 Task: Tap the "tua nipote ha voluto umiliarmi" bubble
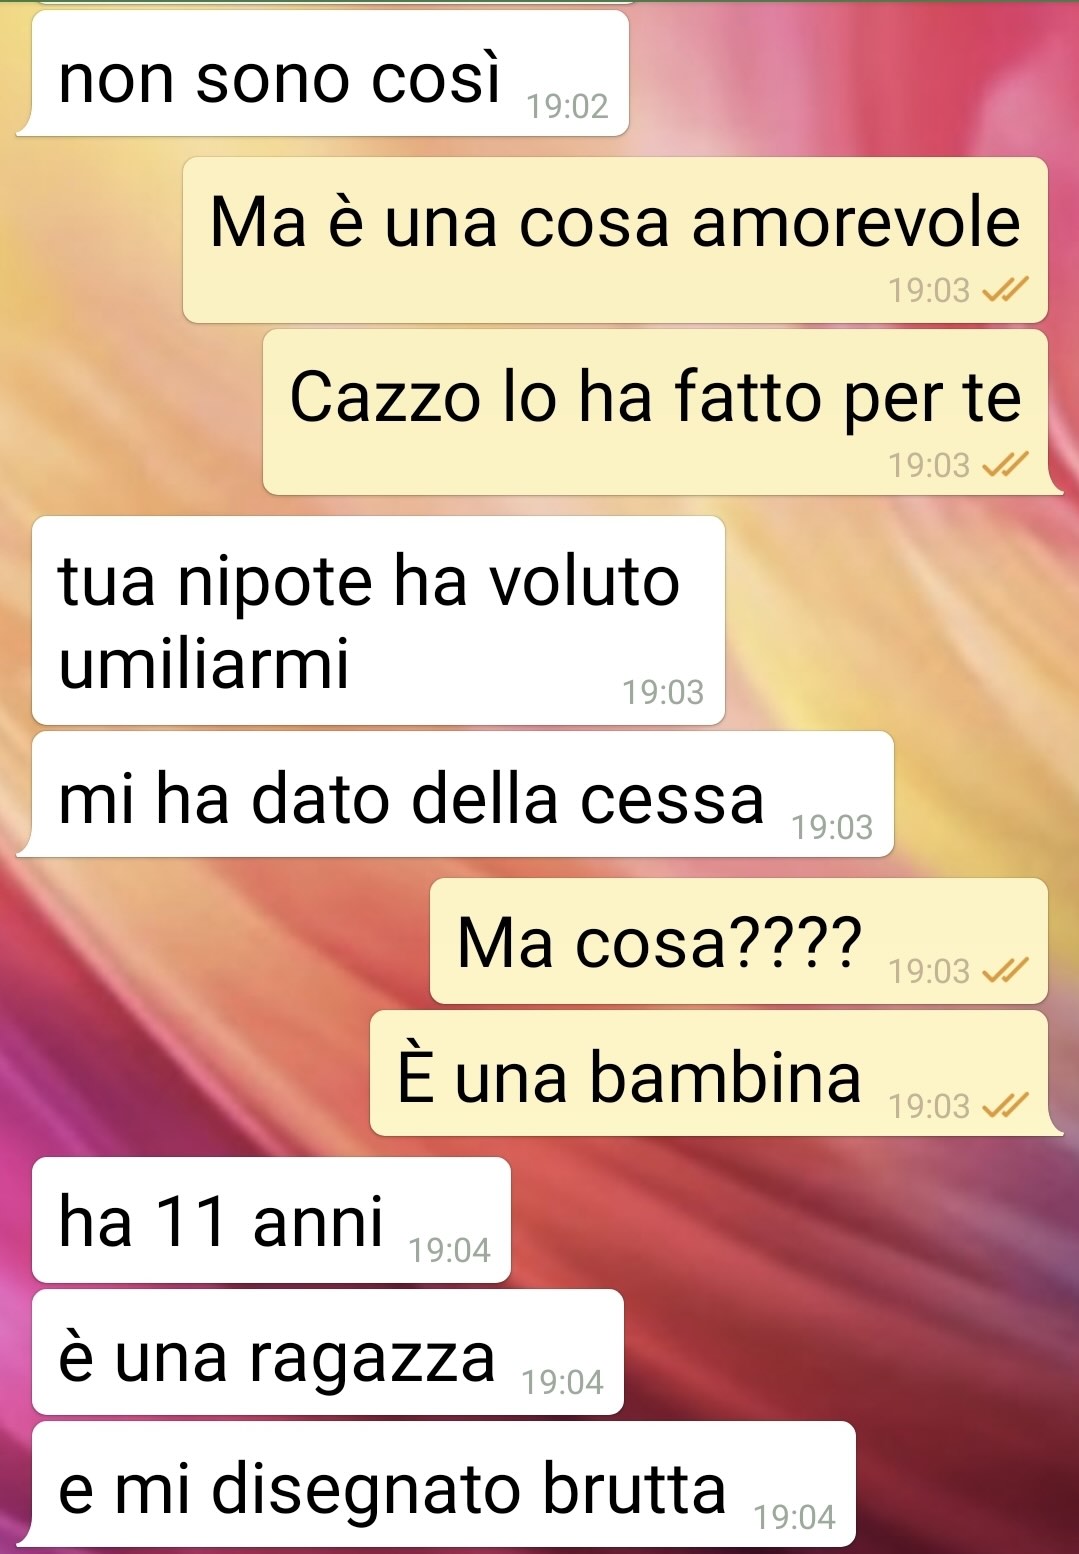point(378,620)
